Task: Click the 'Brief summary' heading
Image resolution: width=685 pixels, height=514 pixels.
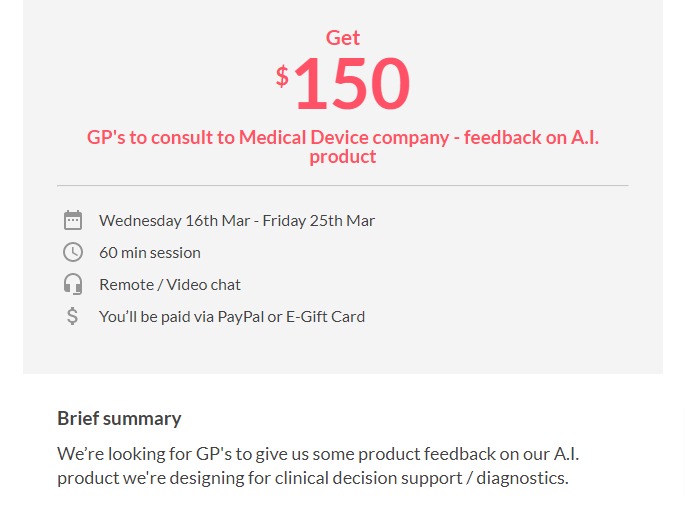Action: (119, 418)
